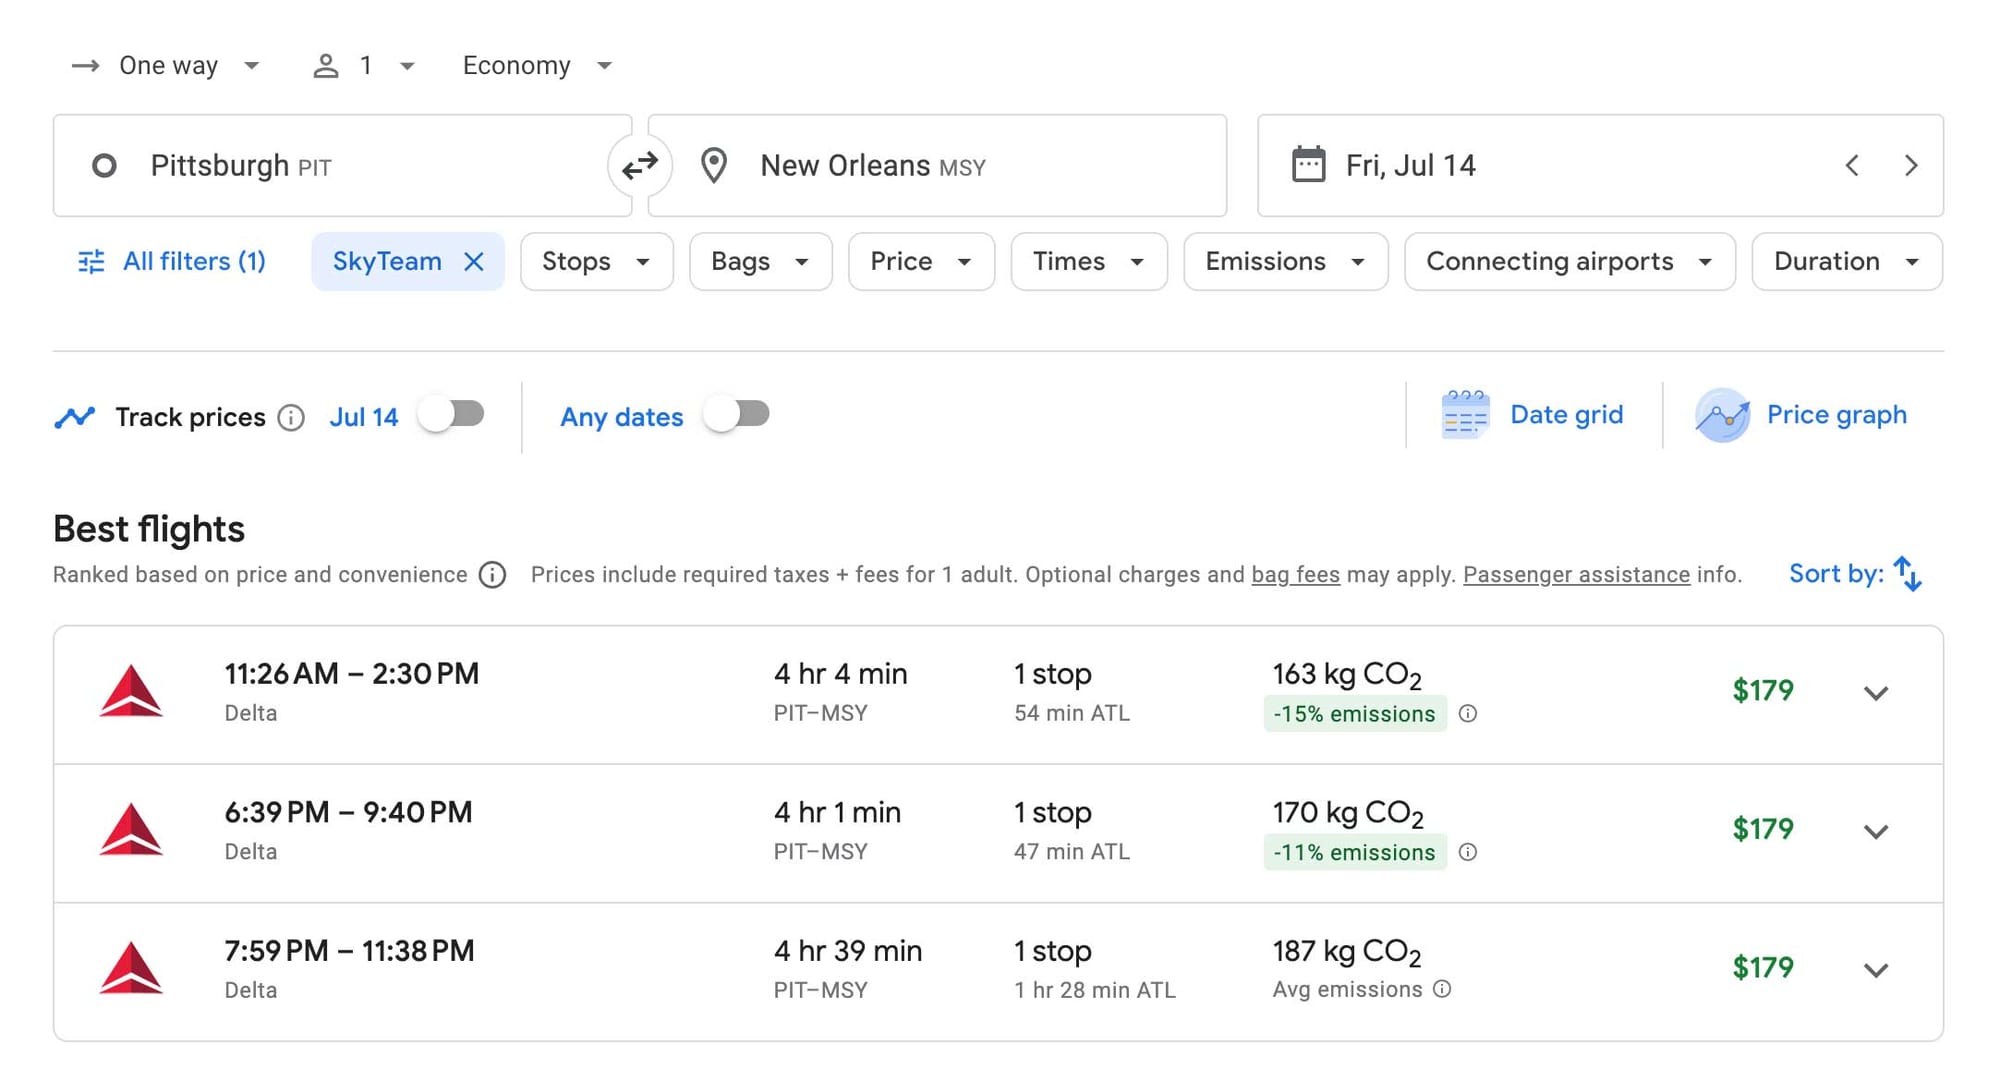Click the calendar icon in the date field

pos(1305,165)
